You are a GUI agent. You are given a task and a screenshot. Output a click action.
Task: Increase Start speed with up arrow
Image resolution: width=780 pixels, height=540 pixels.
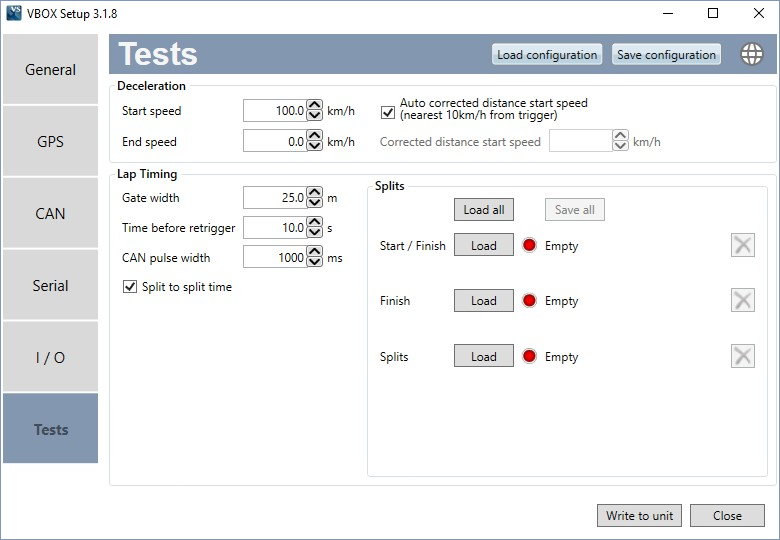(x=314, y=105)
